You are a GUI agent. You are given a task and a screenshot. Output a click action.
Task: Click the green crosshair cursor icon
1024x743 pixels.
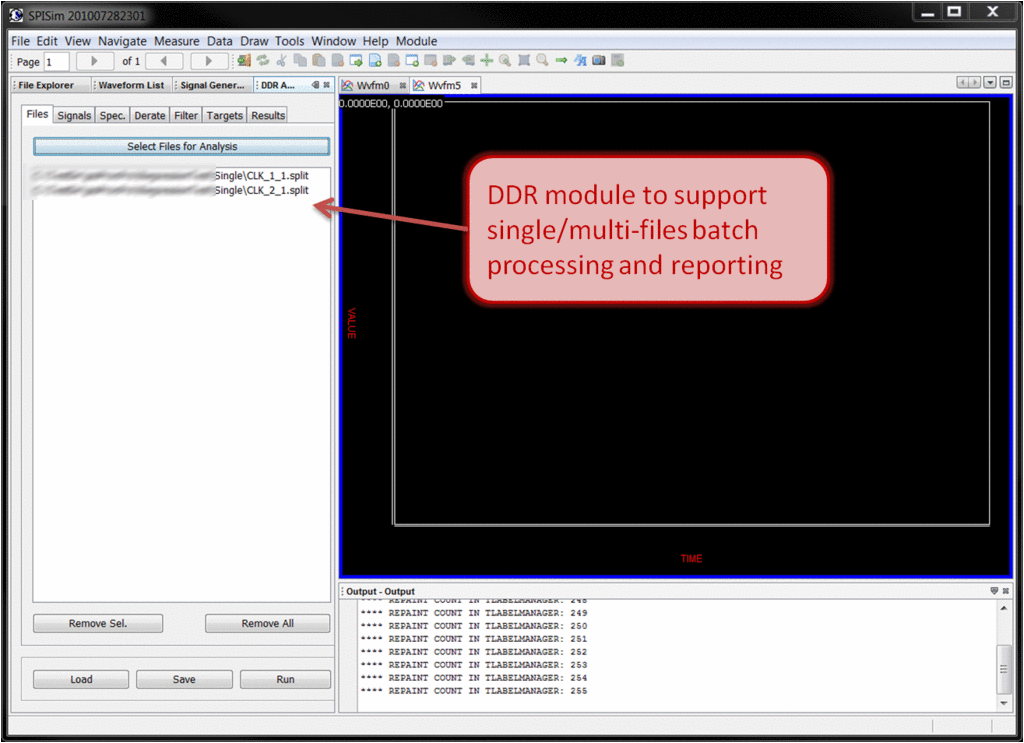[x=487, y=61]
